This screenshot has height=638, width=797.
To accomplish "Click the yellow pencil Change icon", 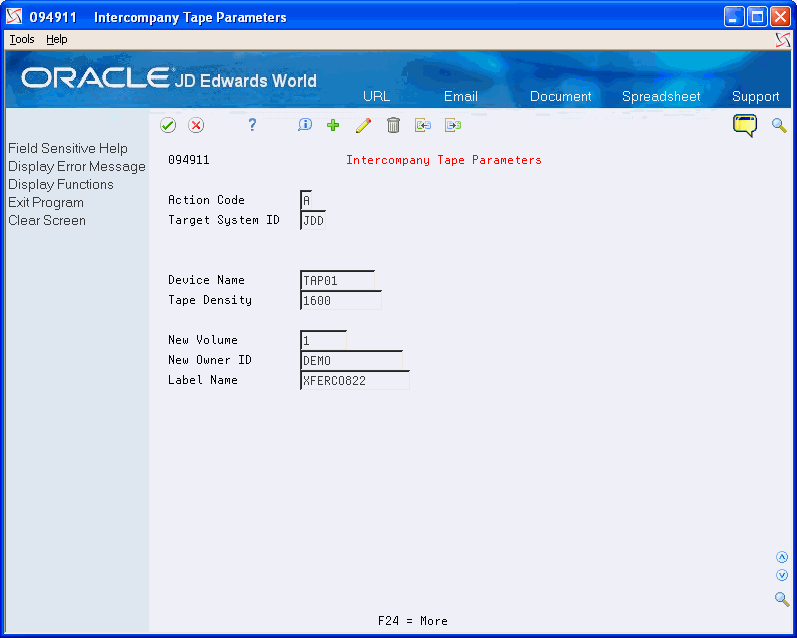I will pyautogui.click(x=363, y=125).
